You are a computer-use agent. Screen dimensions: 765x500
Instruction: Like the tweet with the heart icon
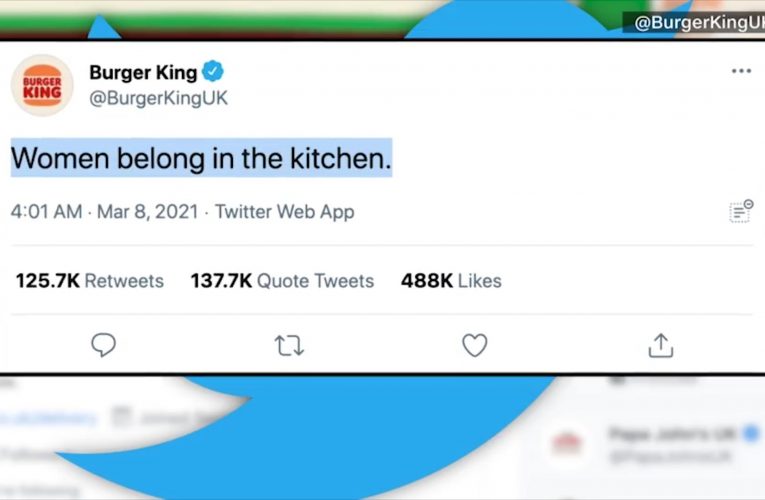[474, 345]
